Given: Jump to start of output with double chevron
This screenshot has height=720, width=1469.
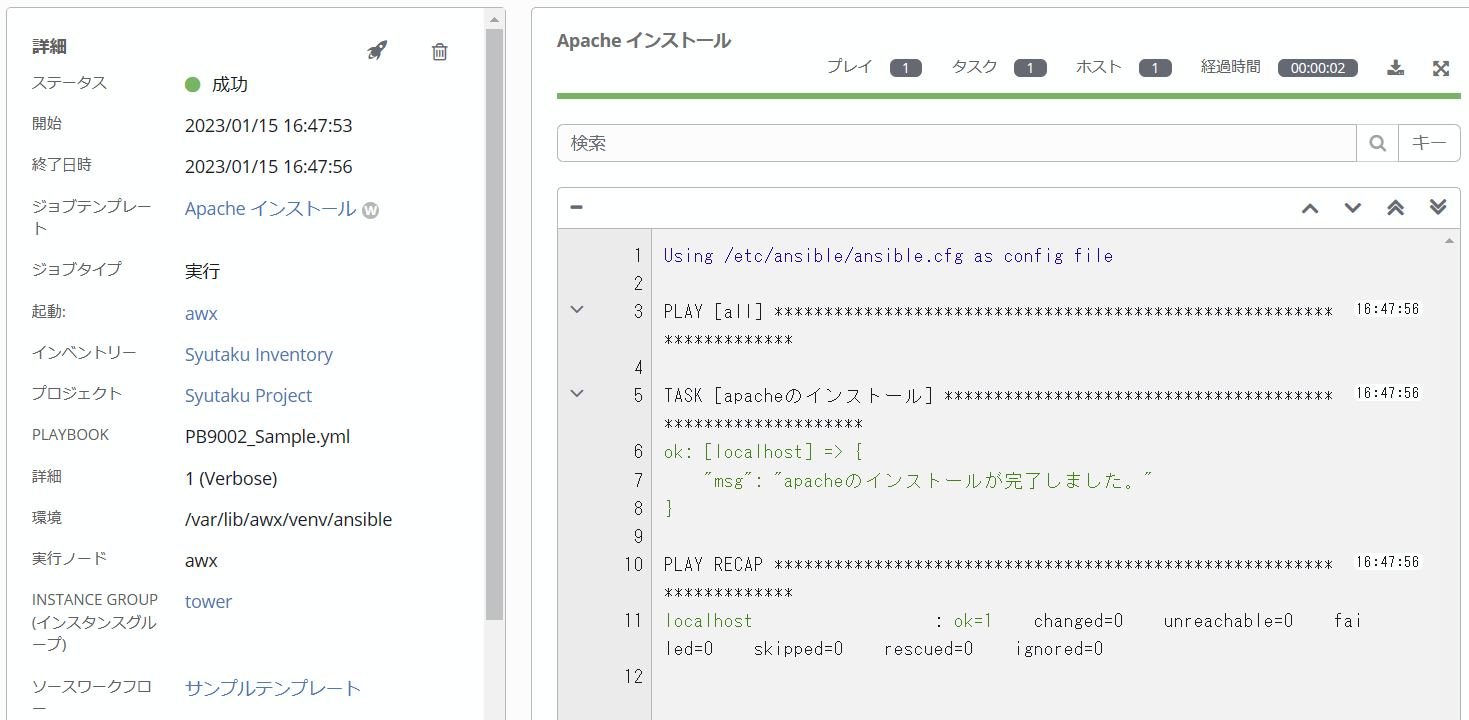Looking at the screenshot, I should pyautogui.click(x=1395, y=207).
